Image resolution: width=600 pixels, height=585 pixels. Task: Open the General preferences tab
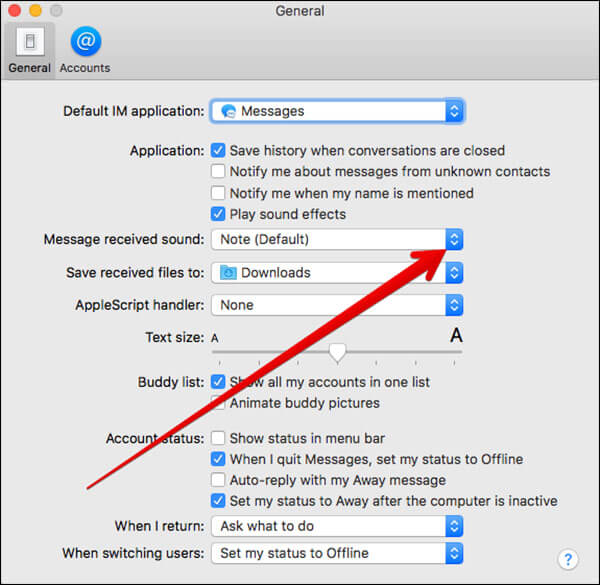pos(29,51)
